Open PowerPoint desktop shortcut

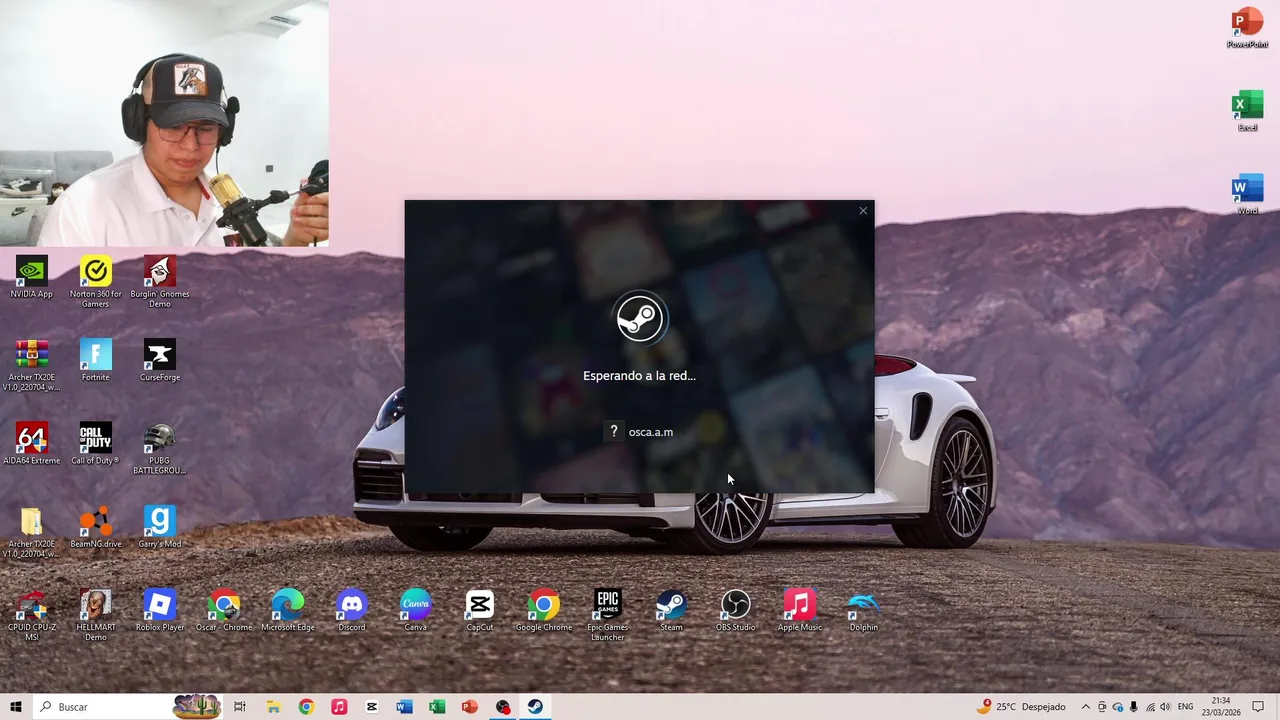[x=1247, y=27]
